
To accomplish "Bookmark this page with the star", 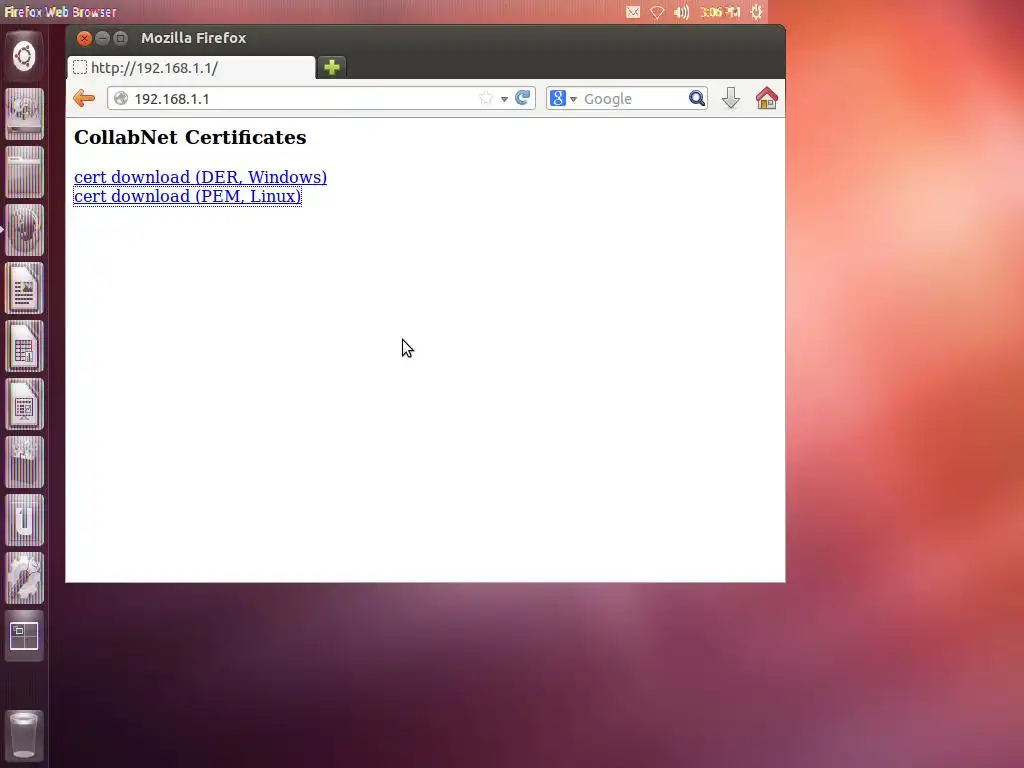I will pos(485,99).
